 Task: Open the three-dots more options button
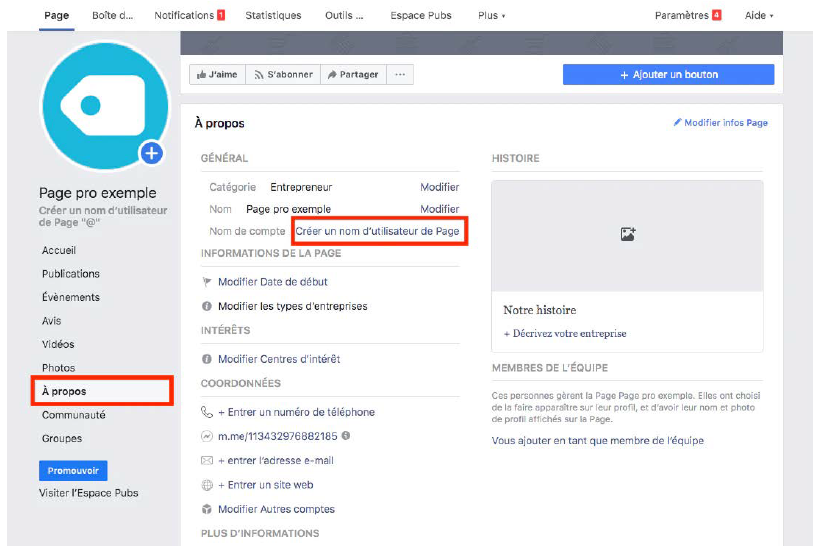click(400, 74)
